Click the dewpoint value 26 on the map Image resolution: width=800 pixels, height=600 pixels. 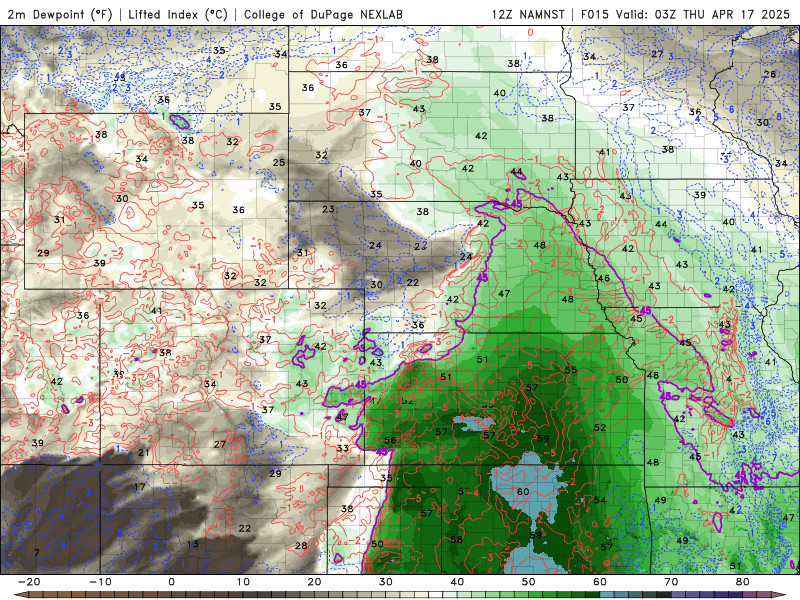pyautogui.click(x=770, y=74)
